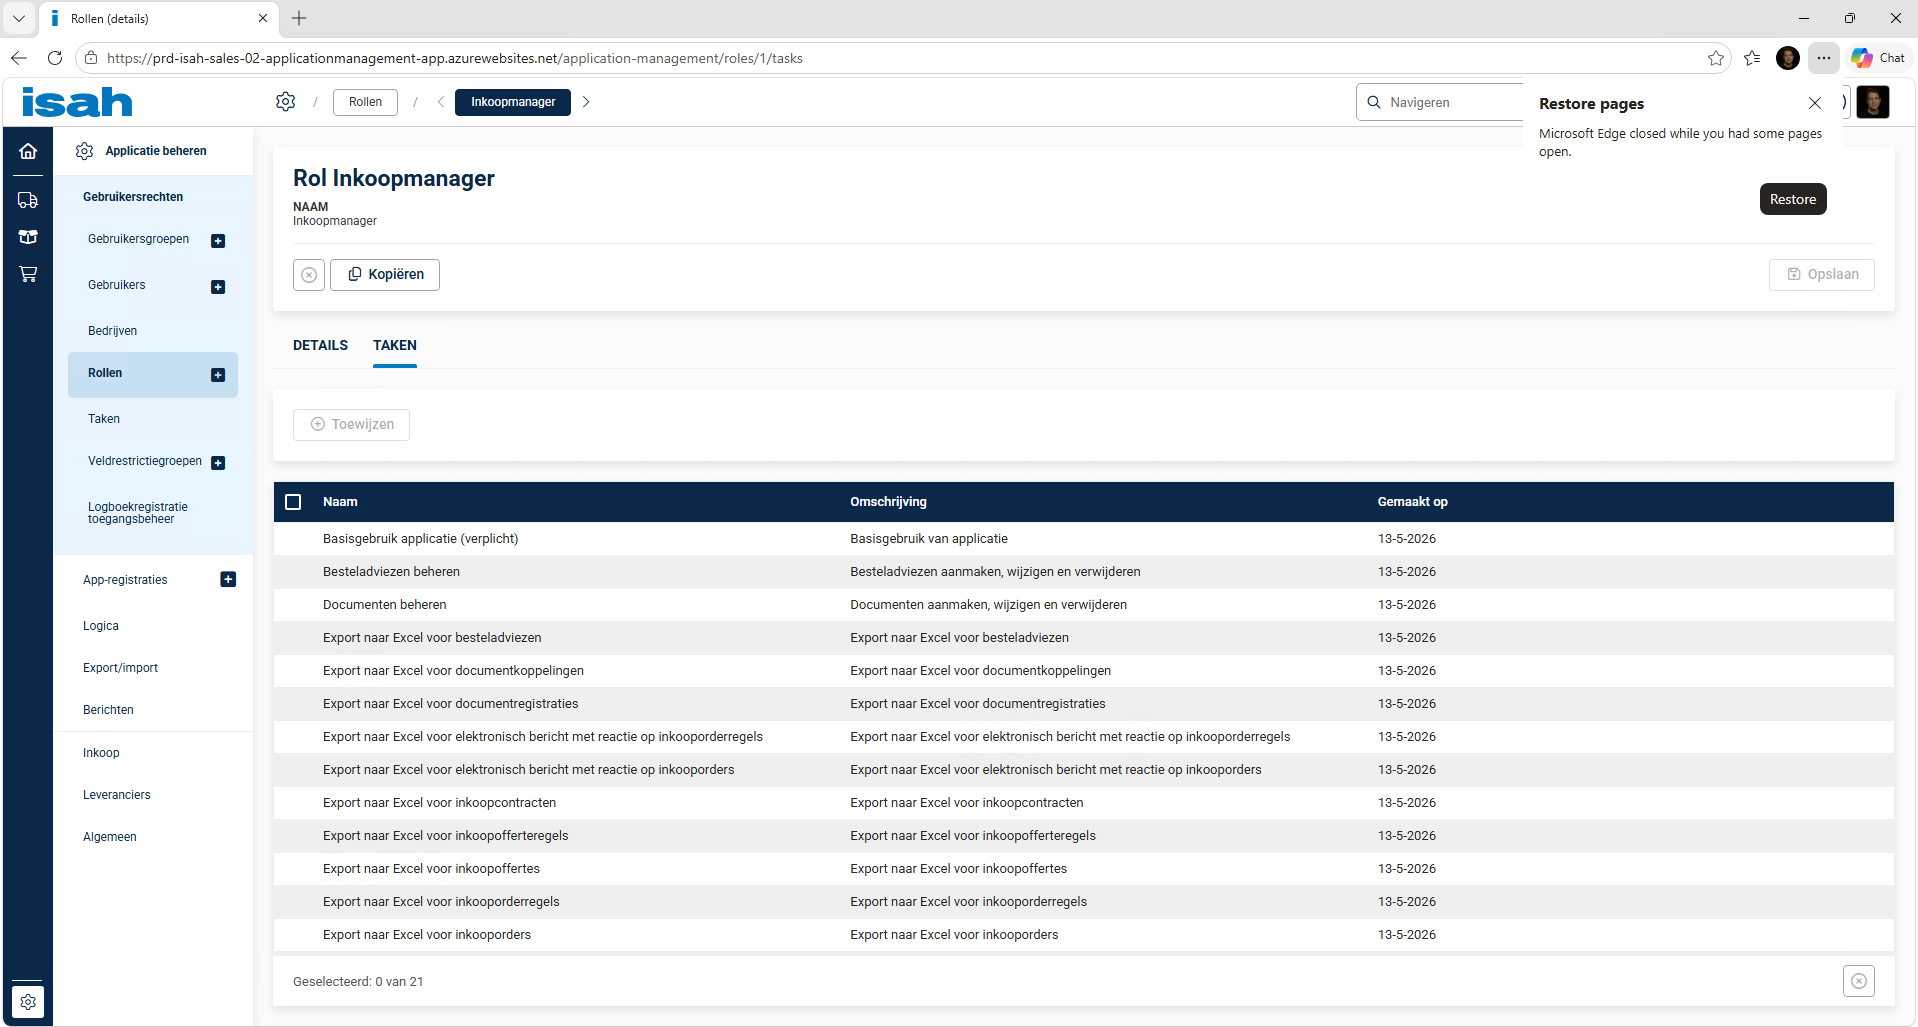This screenshot has width=1918, height=1027.
Task: Expand Rollen plus button
Action: click(218, 375)
